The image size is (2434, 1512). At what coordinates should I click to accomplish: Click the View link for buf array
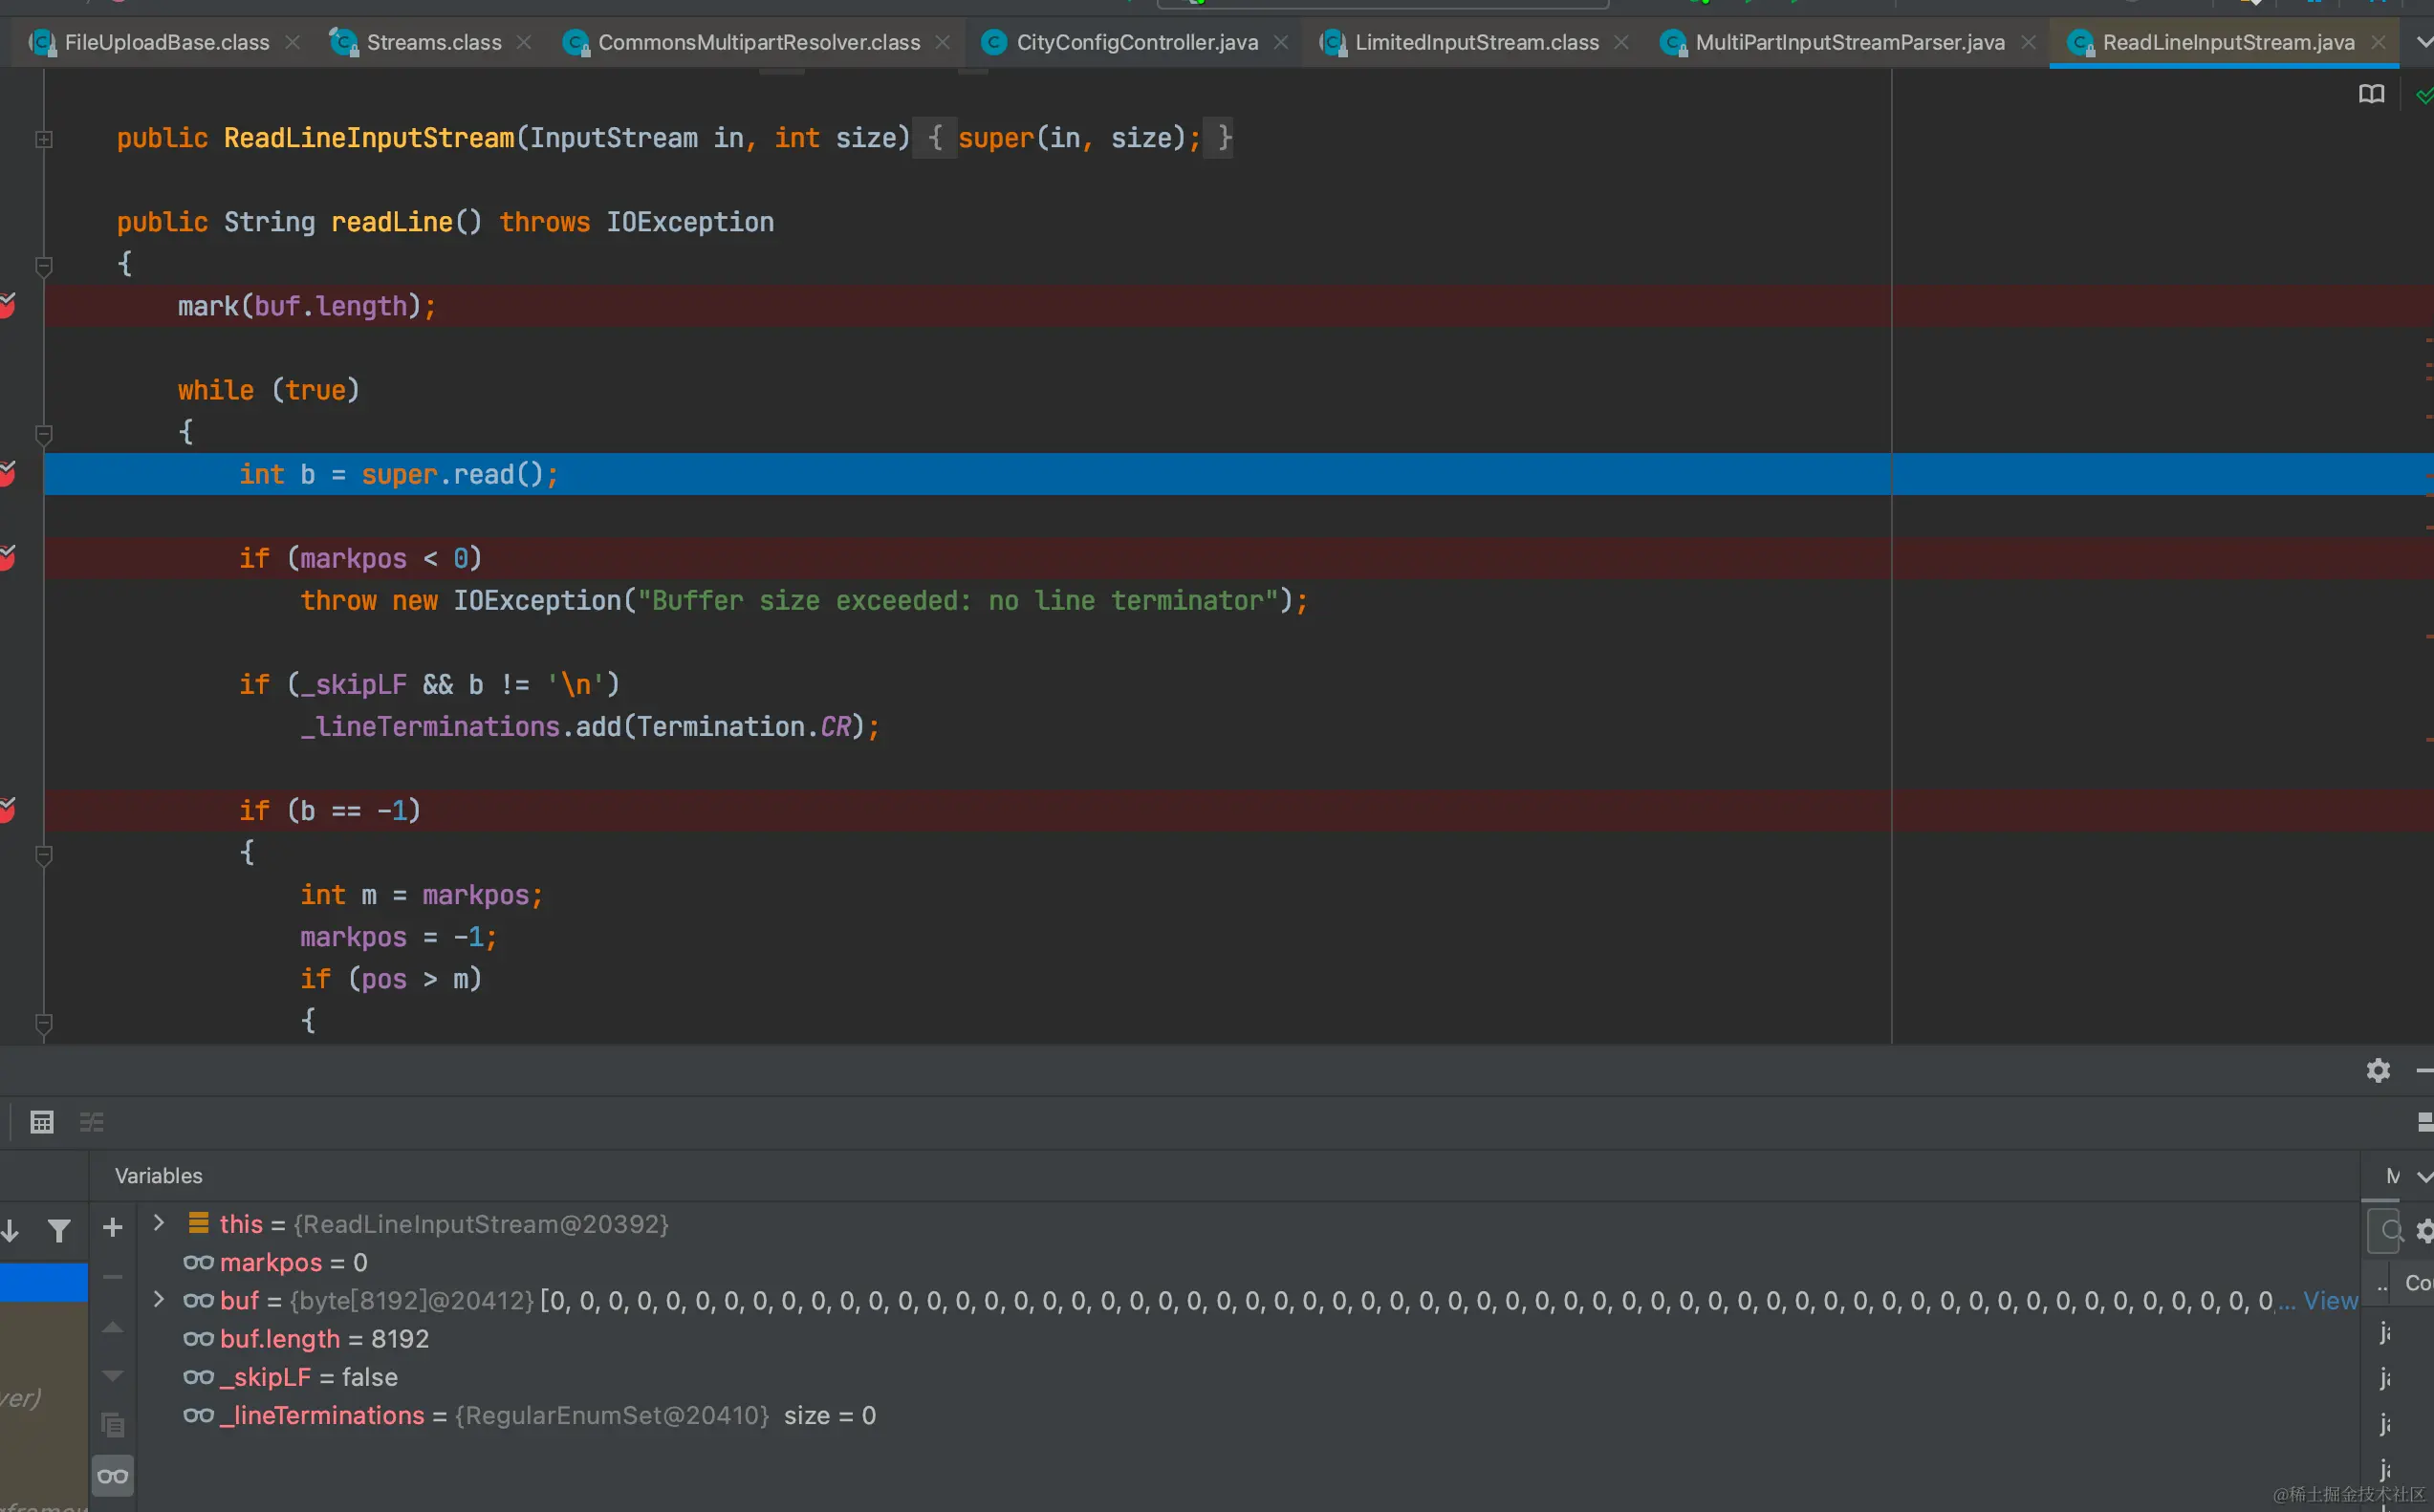coord(2330,1300)
